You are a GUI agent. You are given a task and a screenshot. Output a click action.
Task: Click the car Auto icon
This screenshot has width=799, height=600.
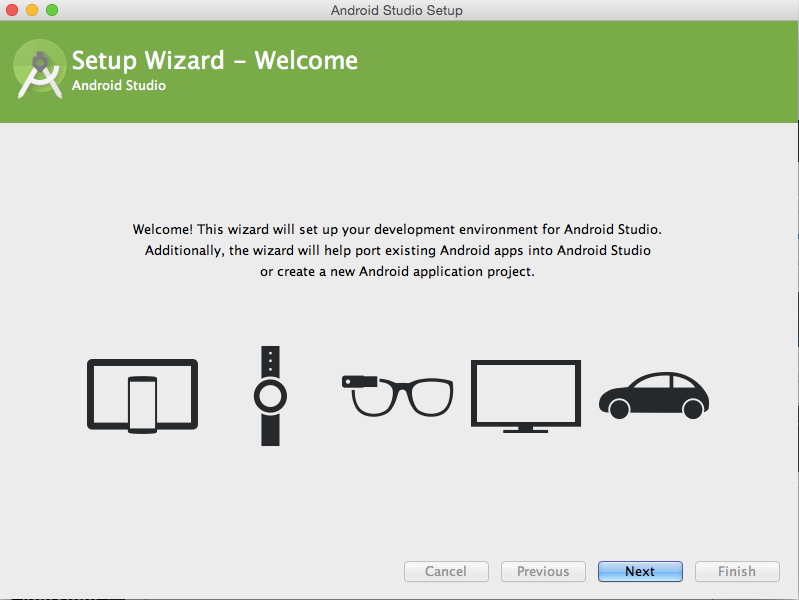click(654, 396)
